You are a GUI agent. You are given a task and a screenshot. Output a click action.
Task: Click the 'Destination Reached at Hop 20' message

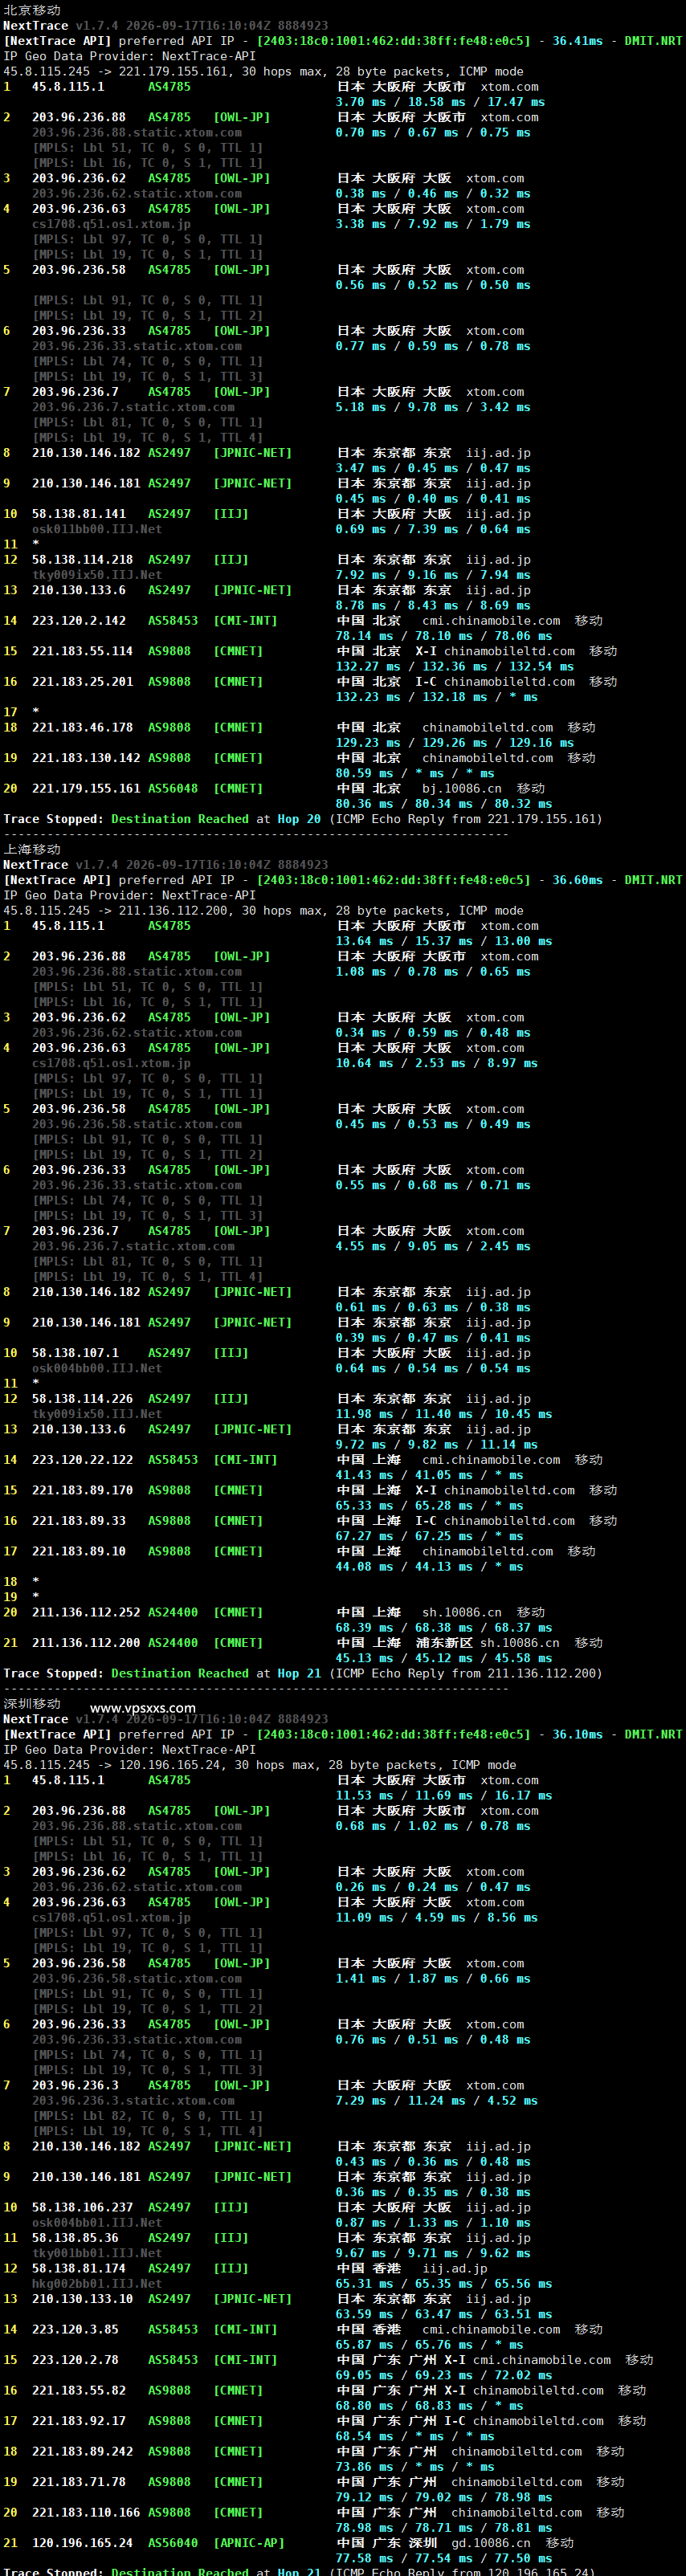(216, 819)
